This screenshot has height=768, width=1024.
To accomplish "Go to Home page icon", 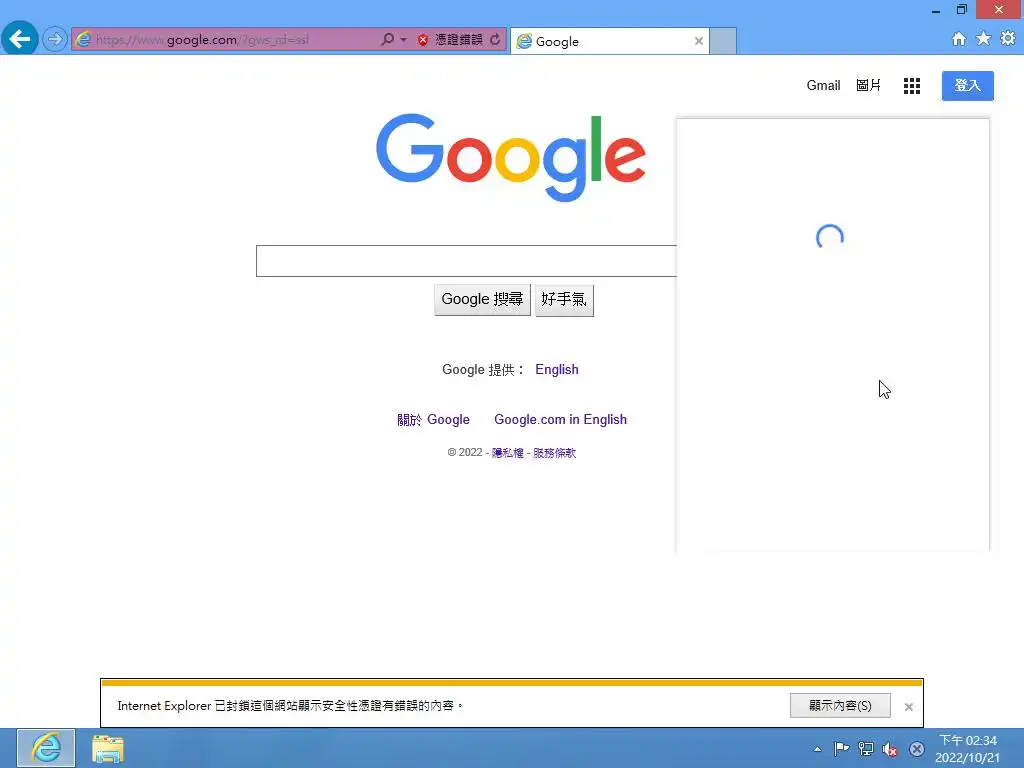I will [x=958, y=39].
